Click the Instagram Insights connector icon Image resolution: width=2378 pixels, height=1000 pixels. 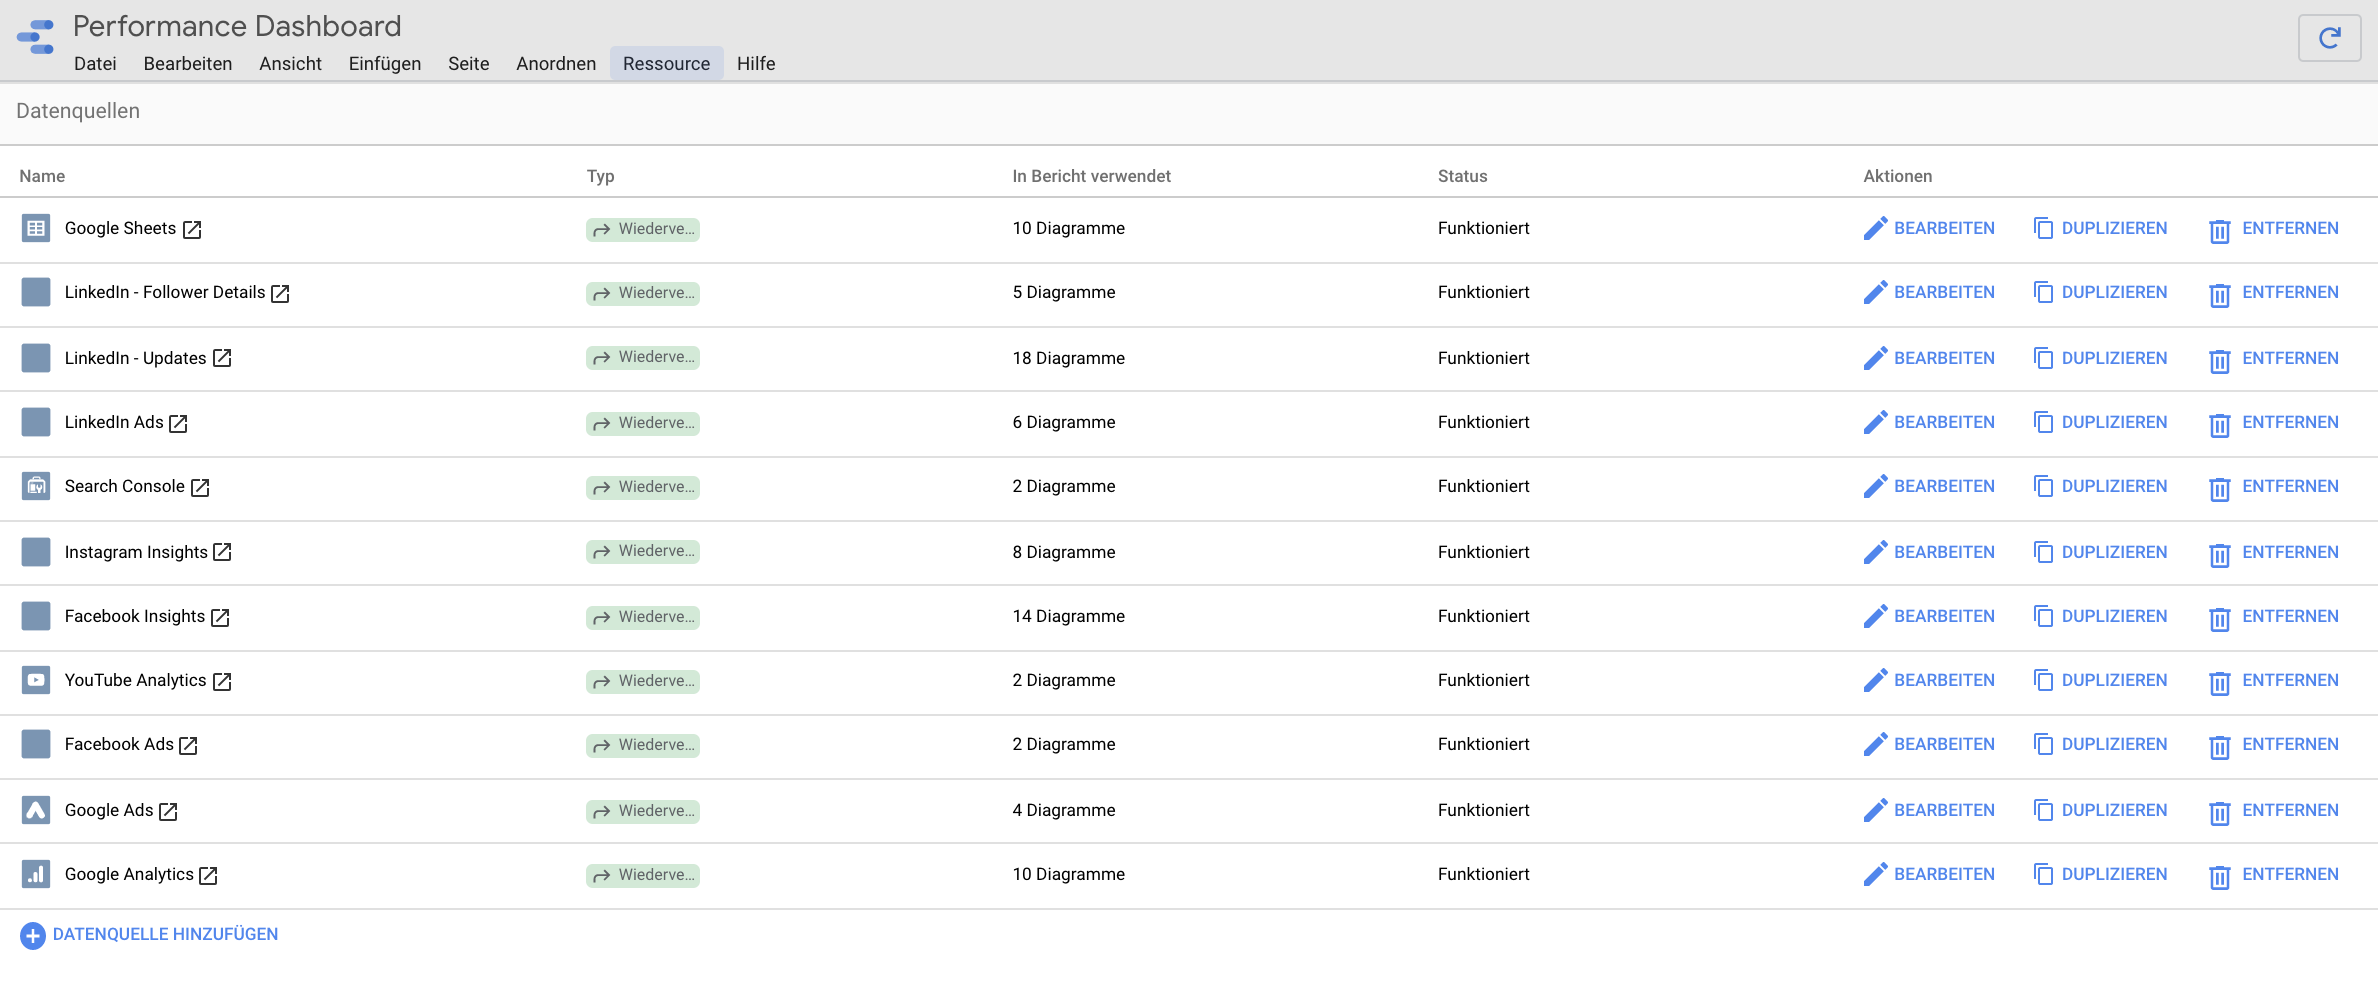pos(36,552)
